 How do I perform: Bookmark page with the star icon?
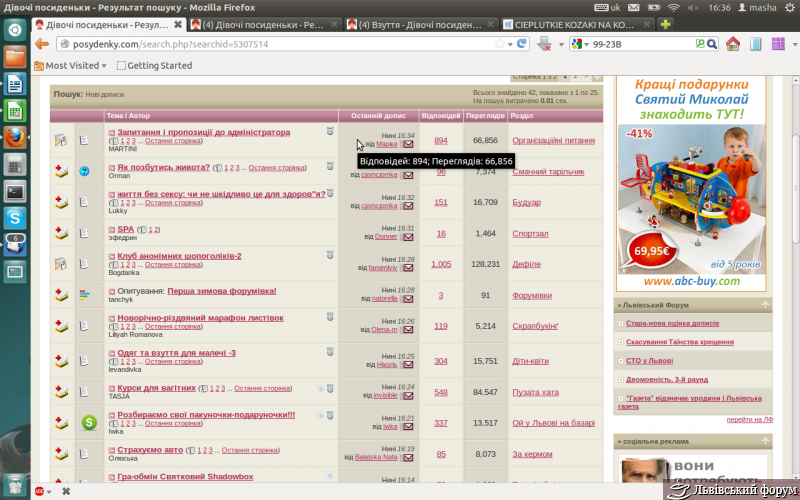(x=500, y=44)
